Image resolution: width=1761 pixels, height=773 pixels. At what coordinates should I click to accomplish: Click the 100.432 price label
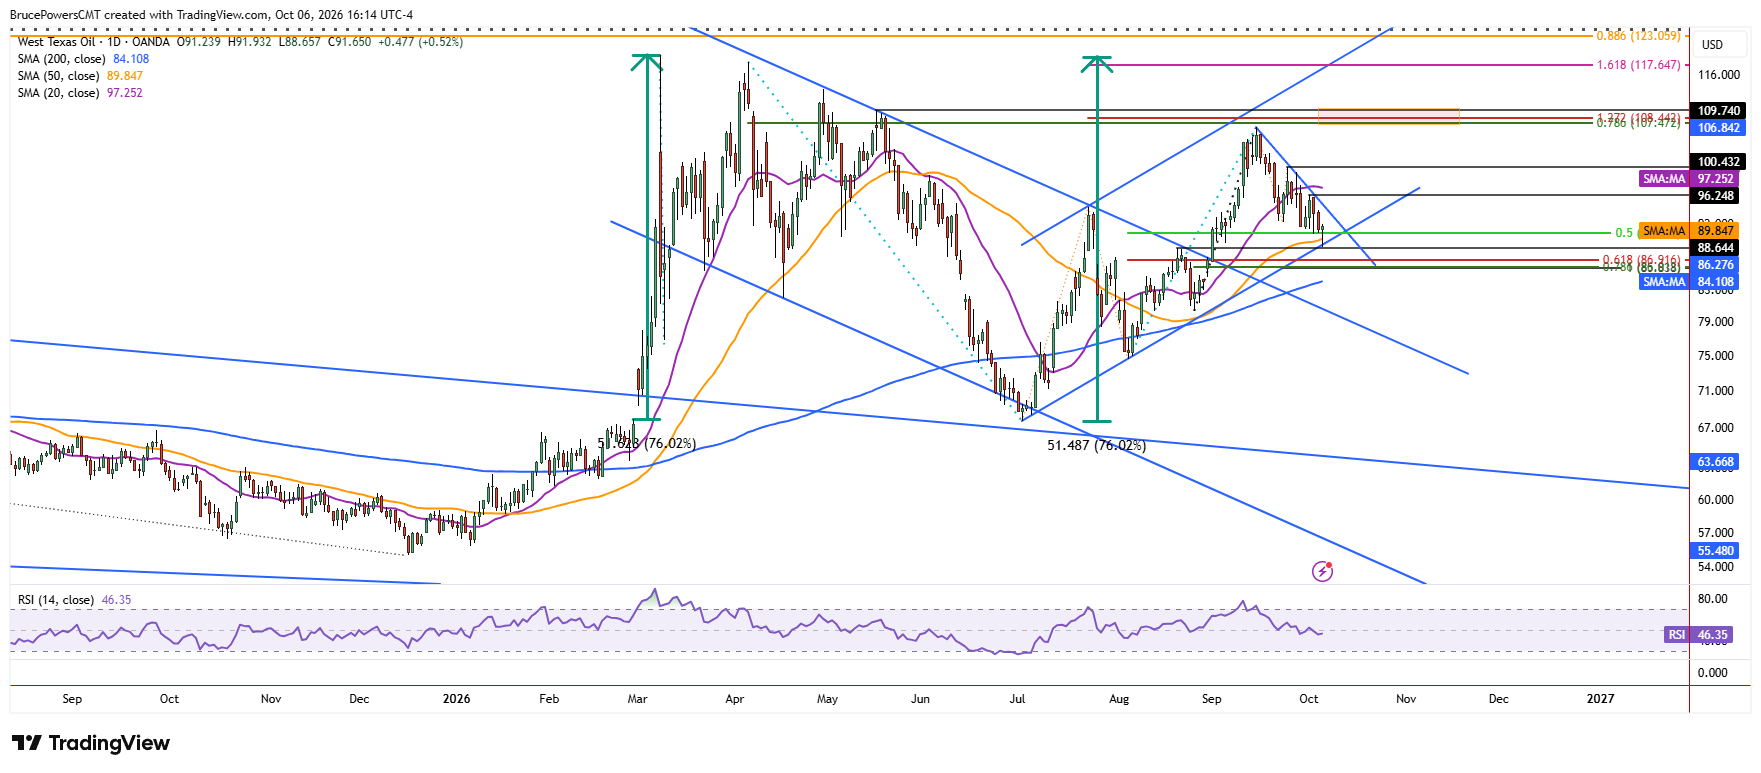pyautogui.click(x=1718, y=162)
